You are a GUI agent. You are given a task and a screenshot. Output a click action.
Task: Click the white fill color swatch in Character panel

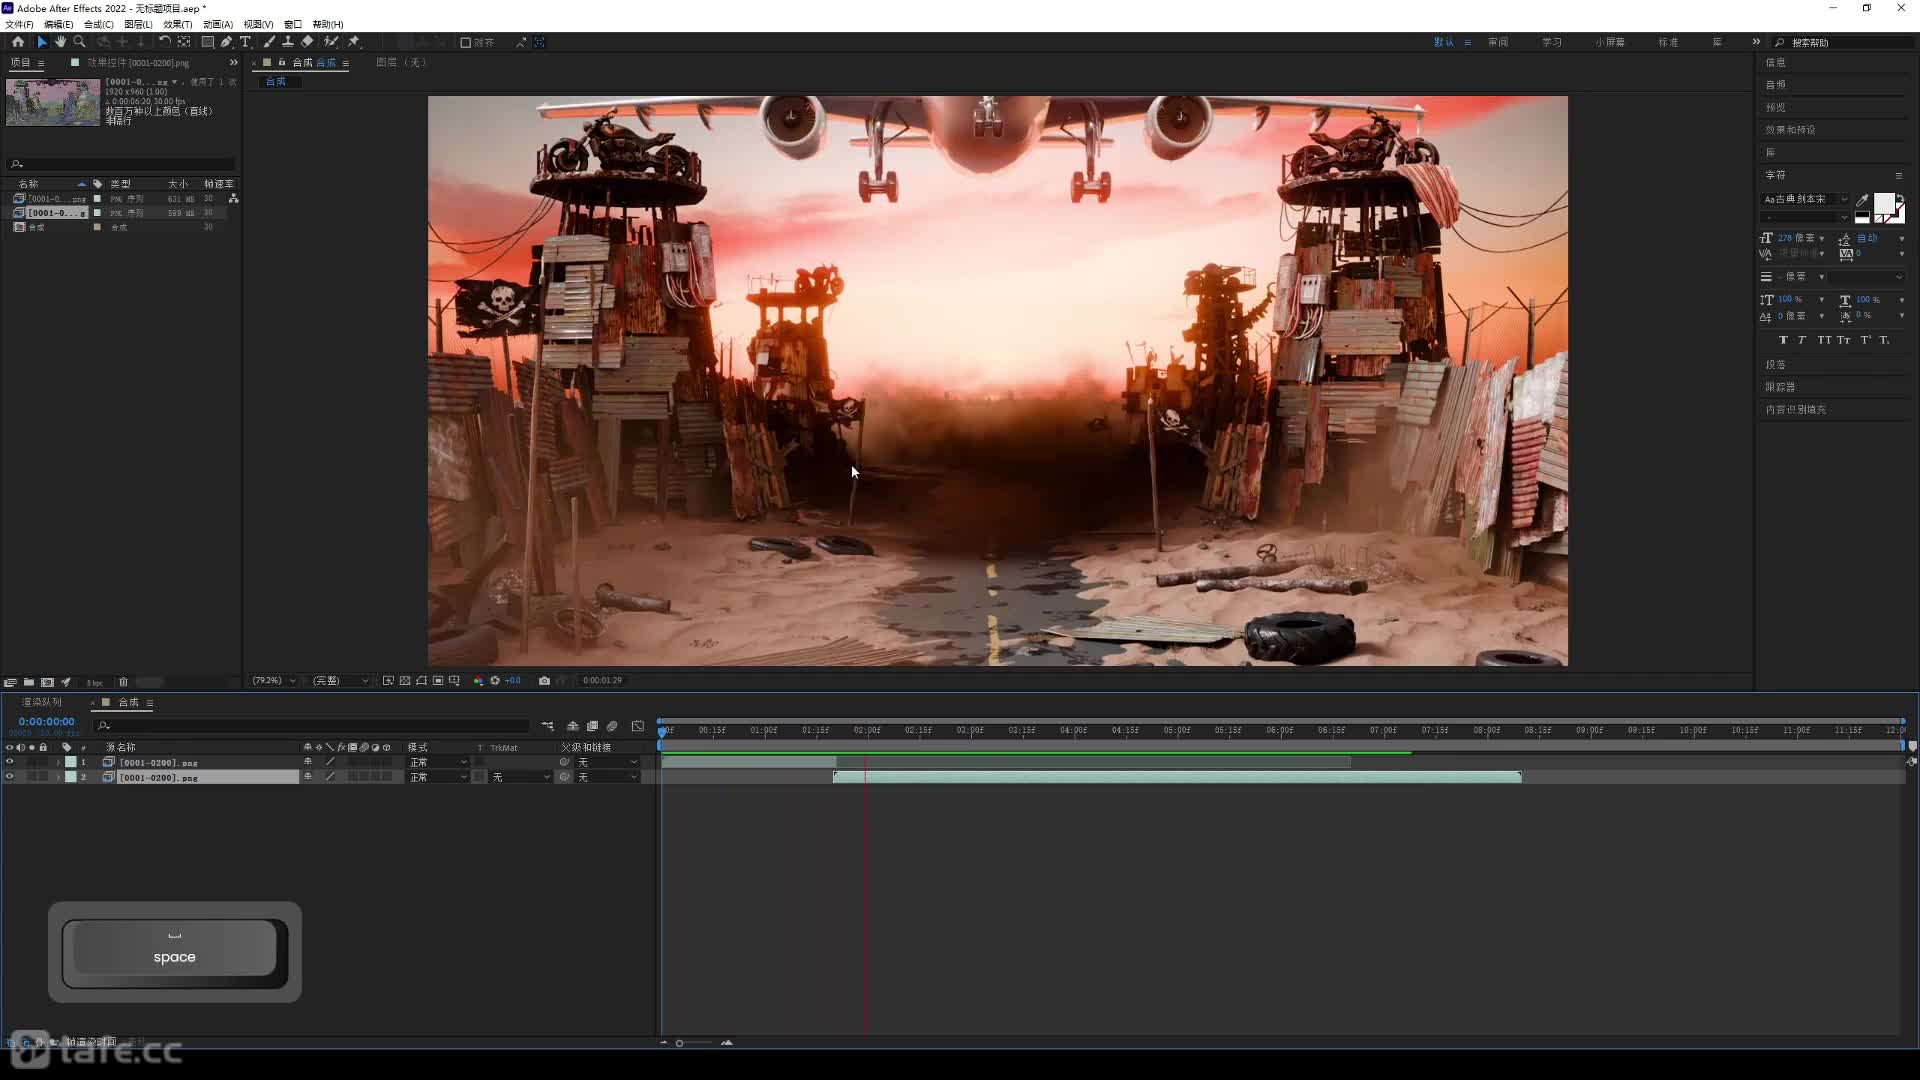[x=1883, y=204]
